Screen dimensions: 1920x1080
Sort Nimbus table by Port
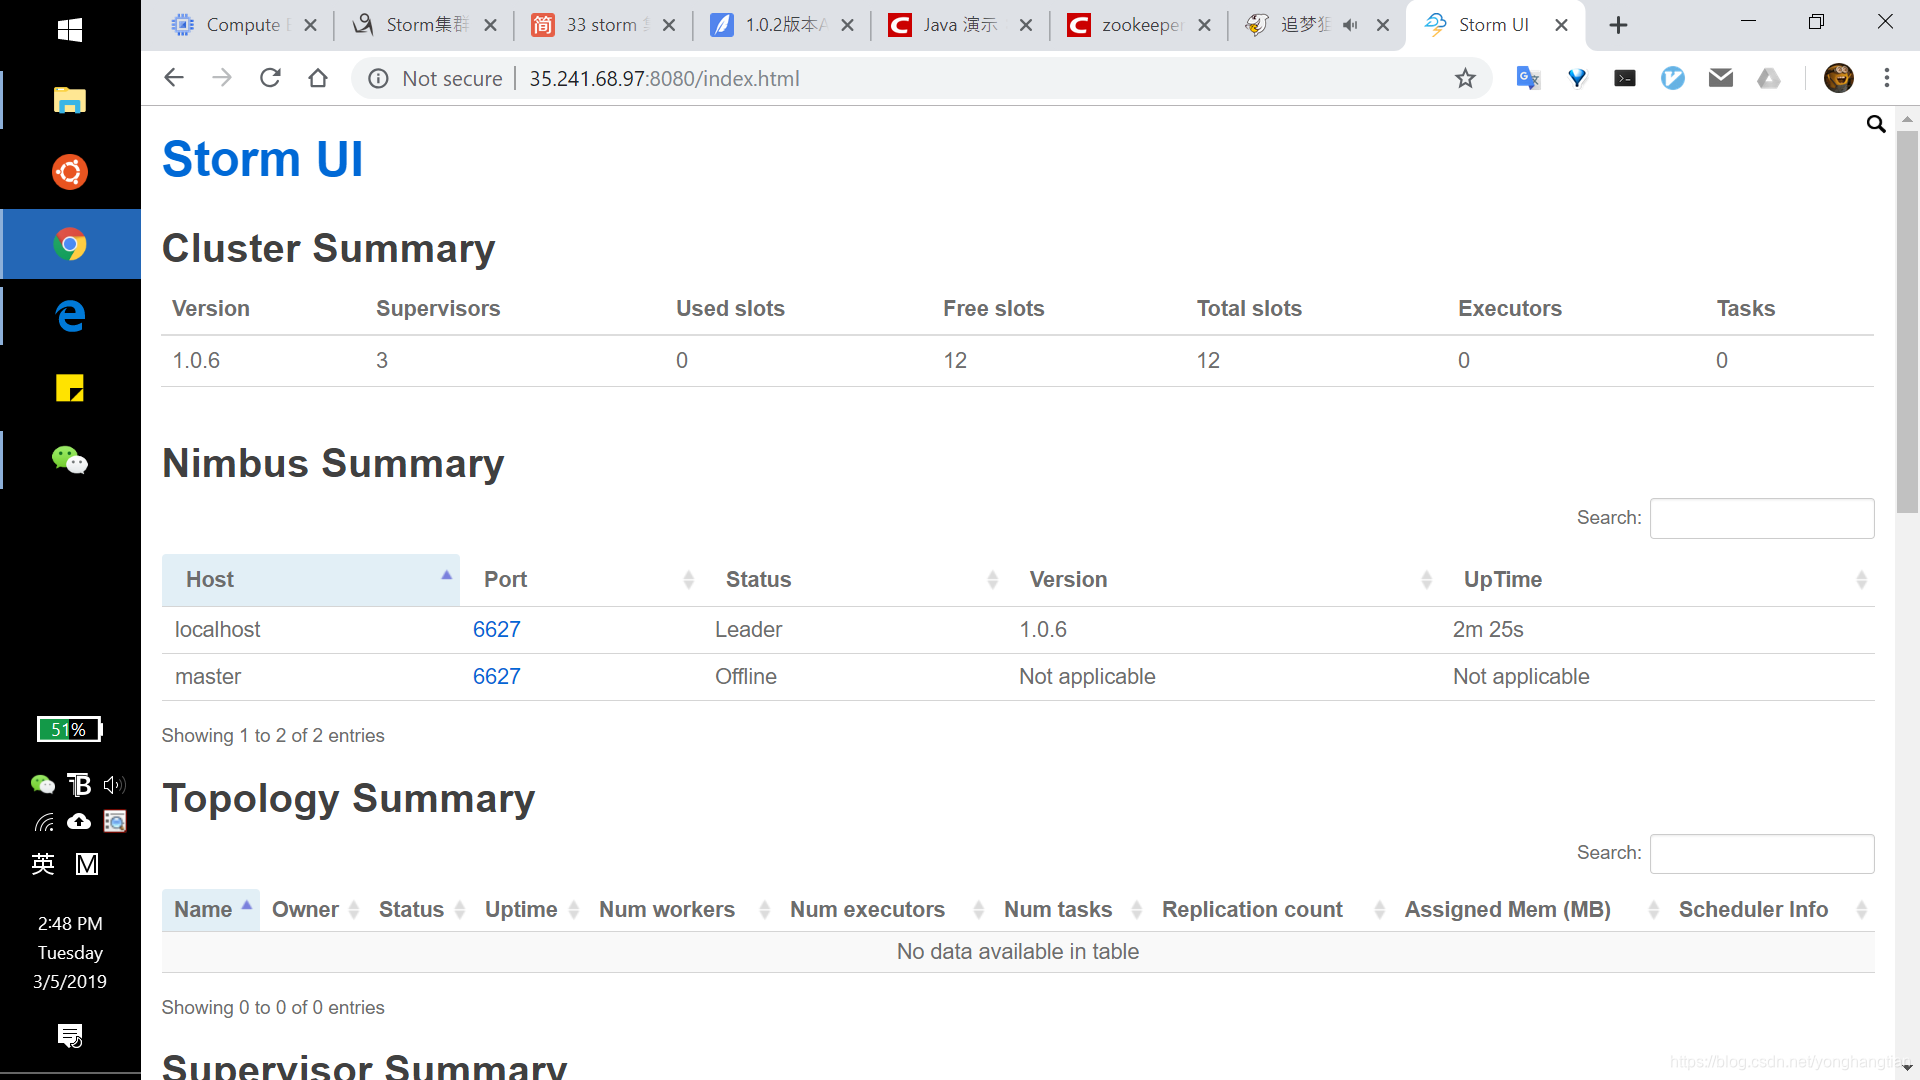[581, 580]
